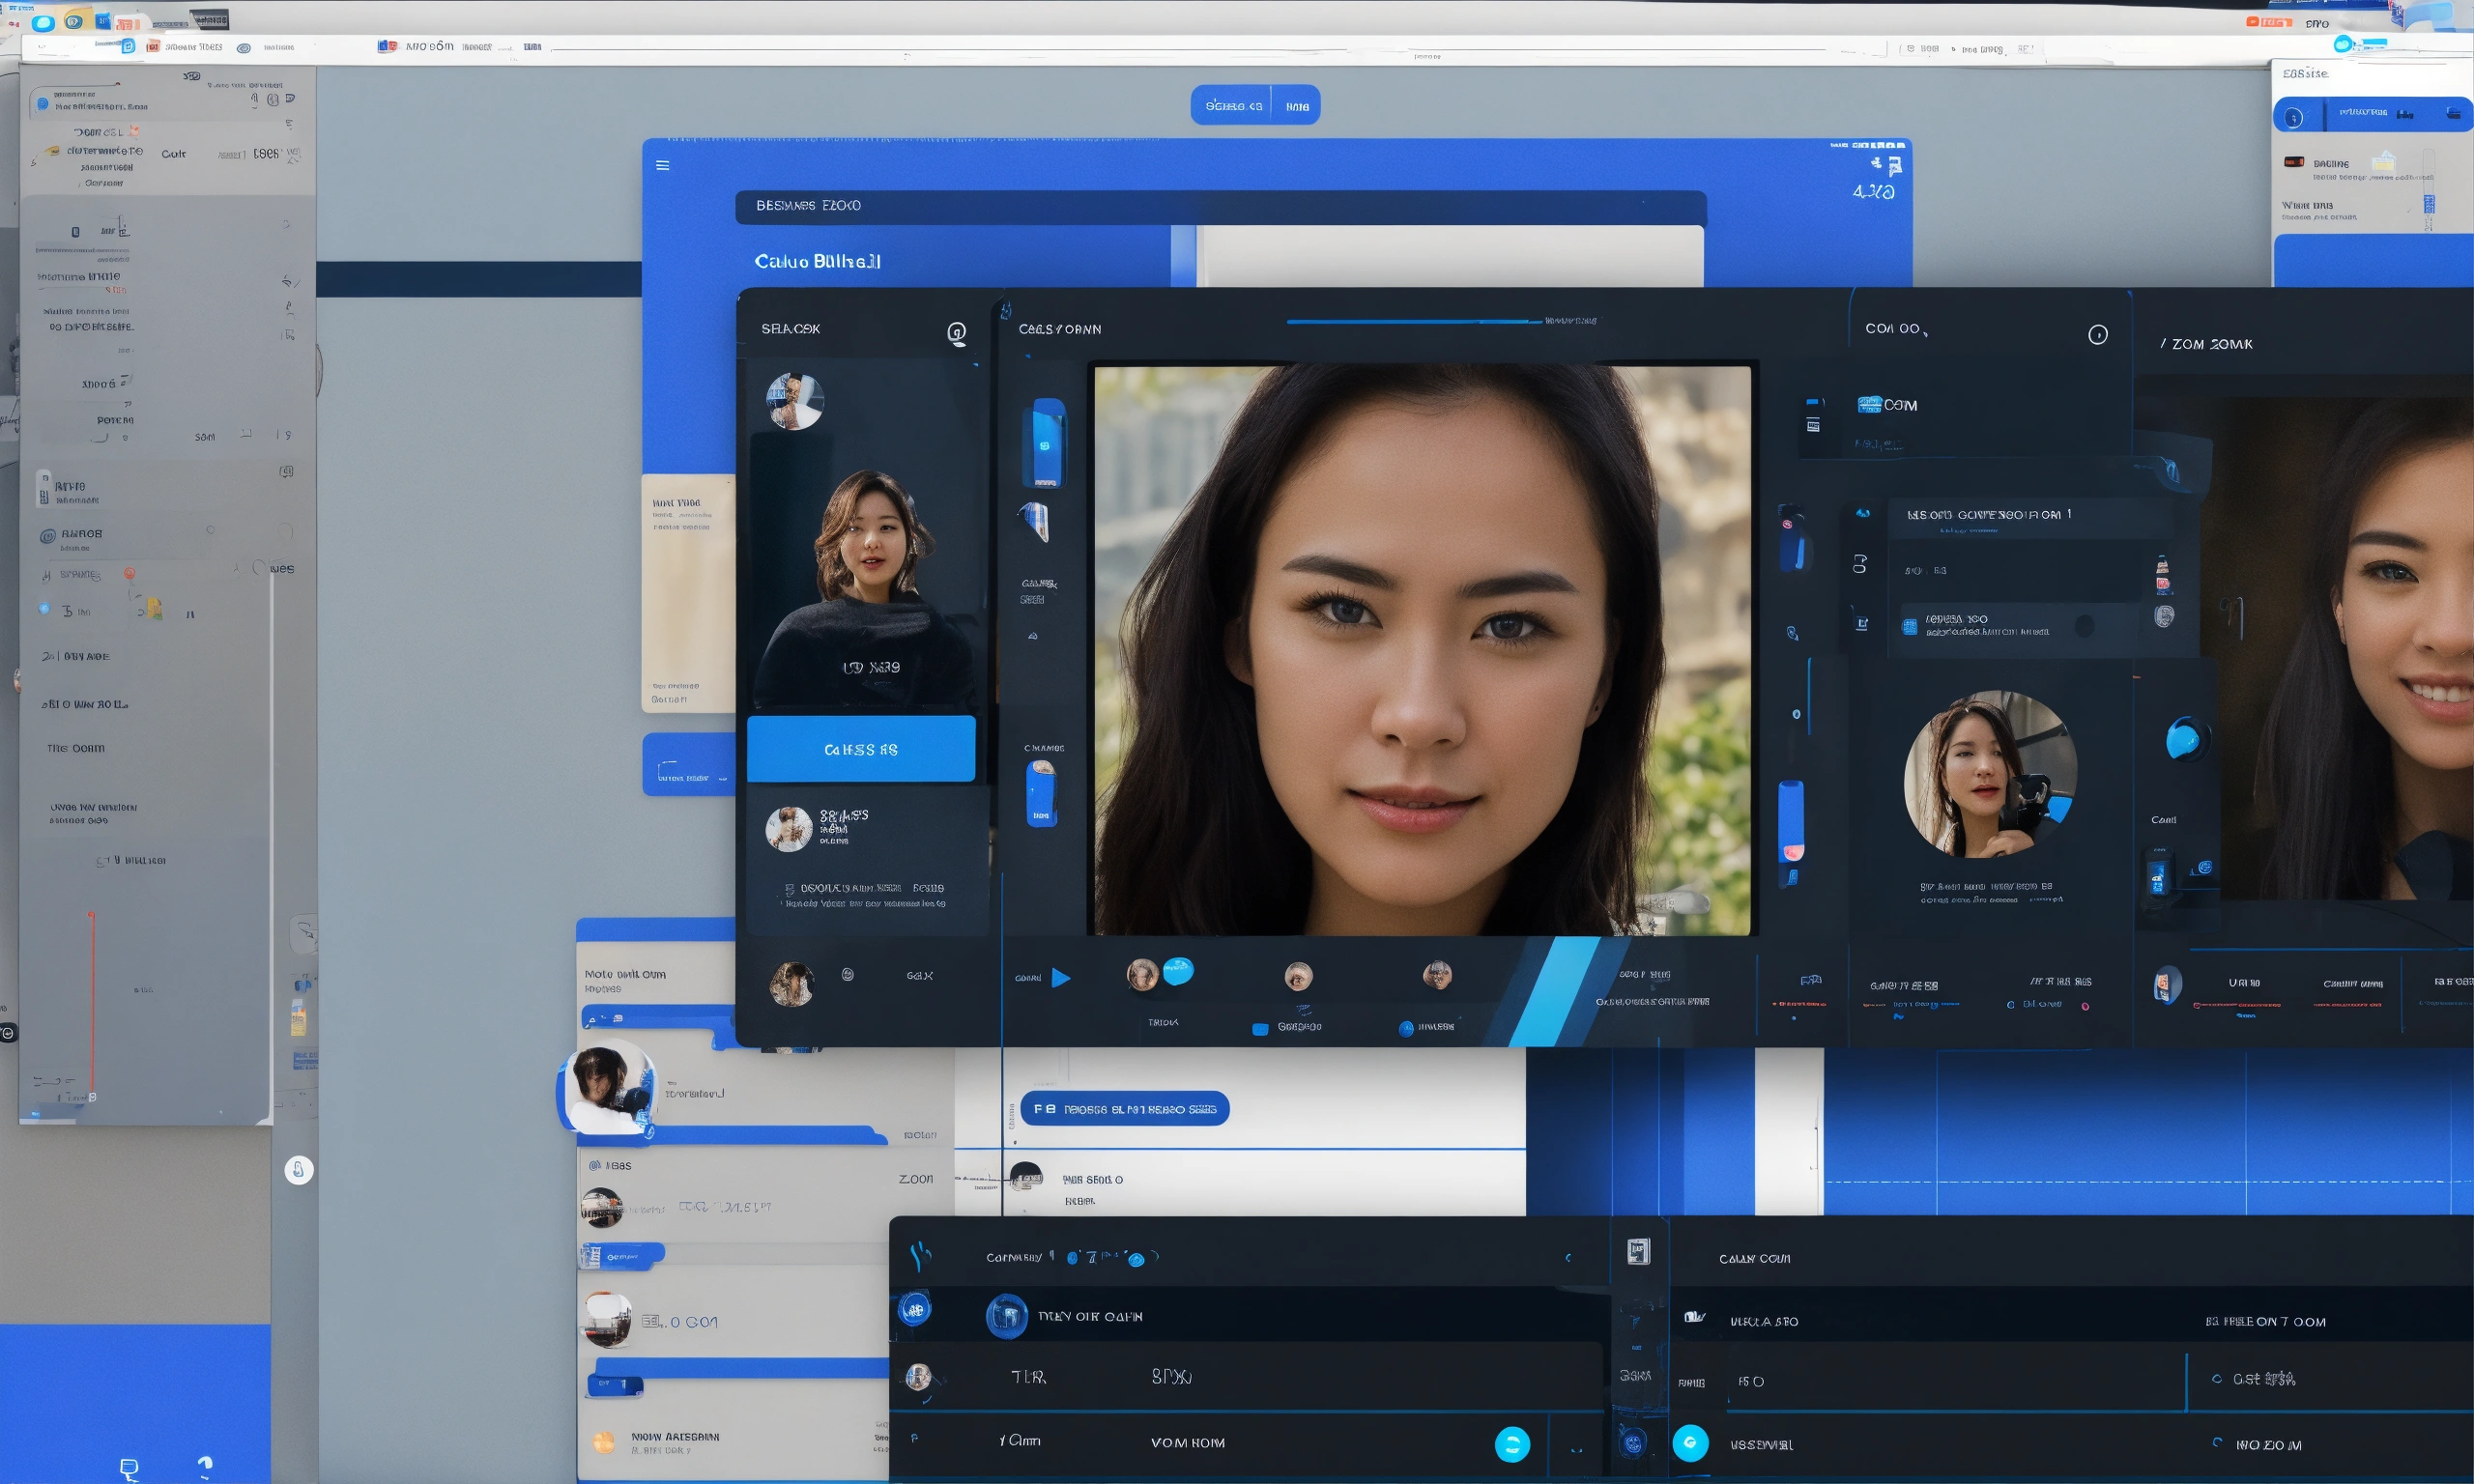Click the round blue icon beside TIEN OIR OAHN

[1006, 1316]
